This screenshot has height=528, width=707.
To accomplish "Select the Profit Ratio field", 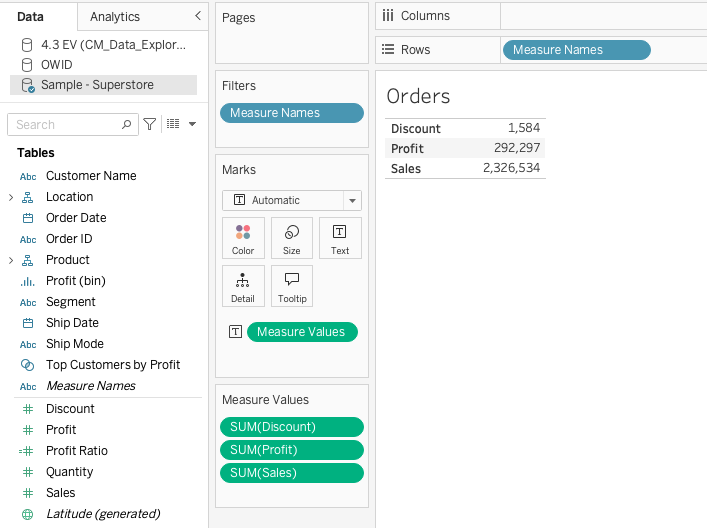I will pyautogui.click(x=77, y=451).
